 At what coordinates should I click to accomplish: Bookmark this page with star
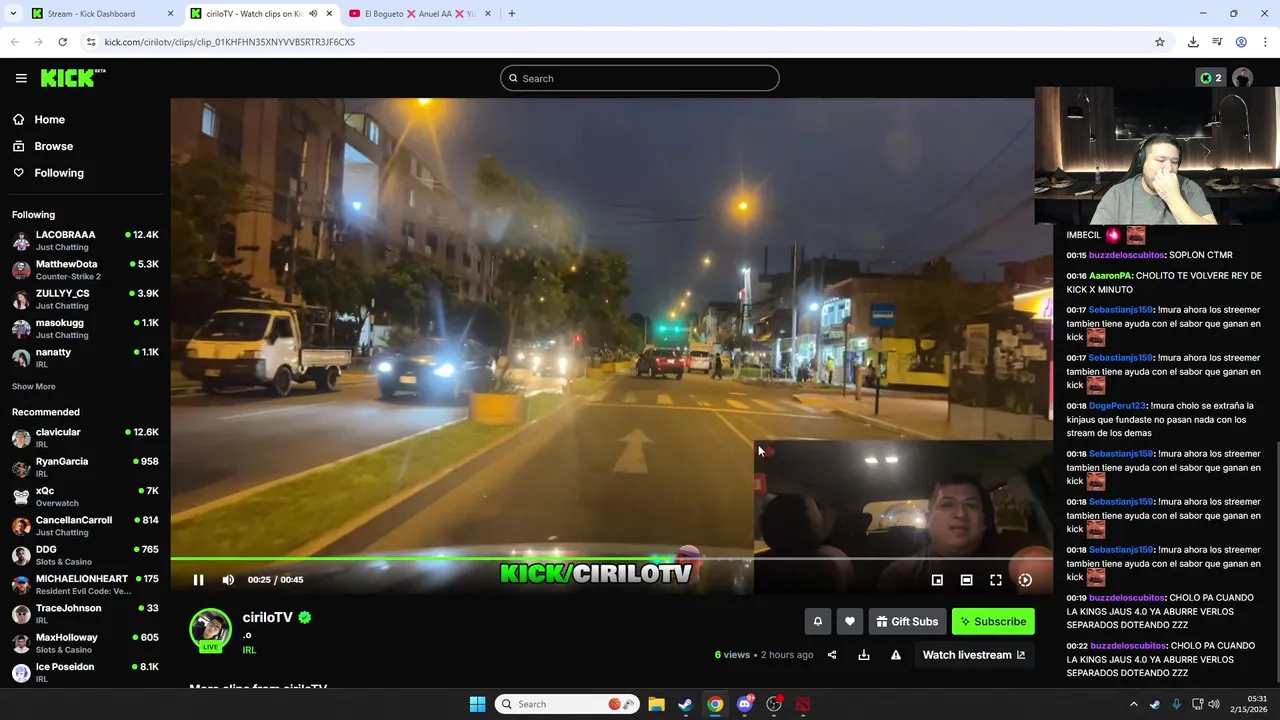pos(1160,42)
